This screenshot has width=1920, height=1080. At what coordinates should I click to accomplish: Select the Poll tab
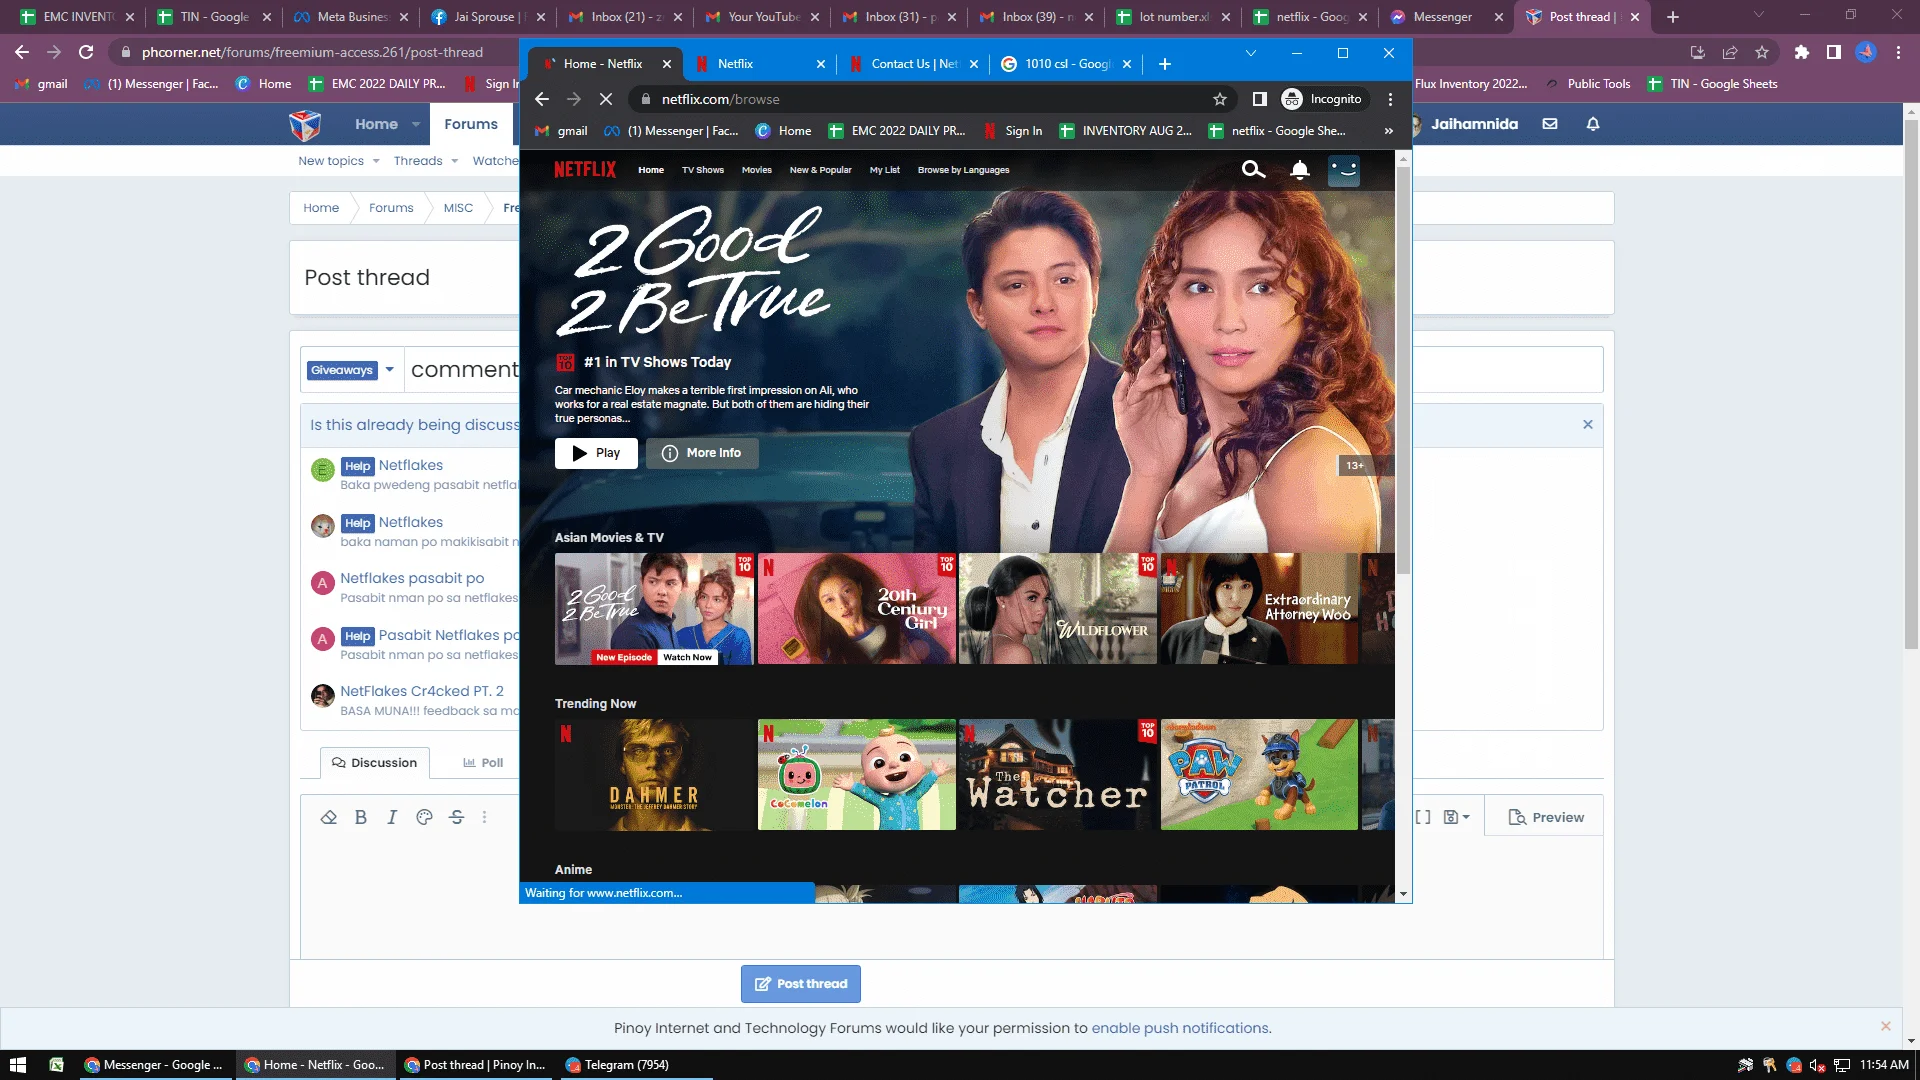(483, 763)
